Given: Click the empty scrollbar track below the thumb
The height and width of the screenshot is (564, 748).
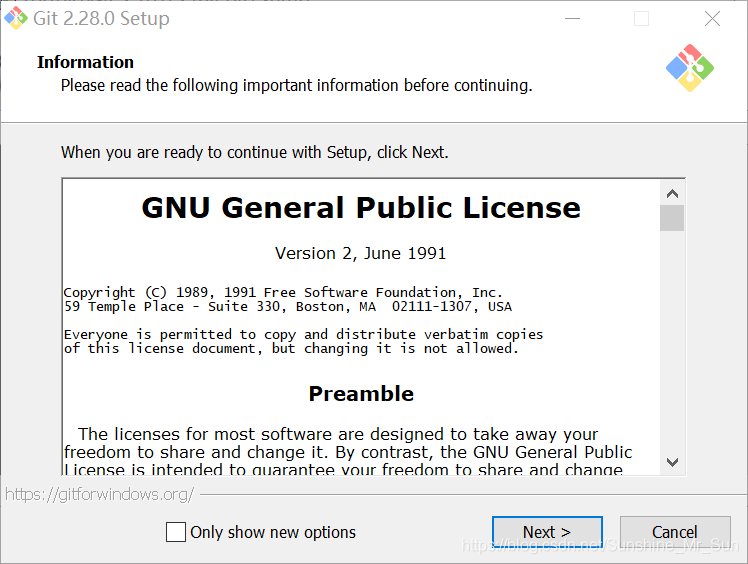Looking at the screenshot, I should coord(672,340).
